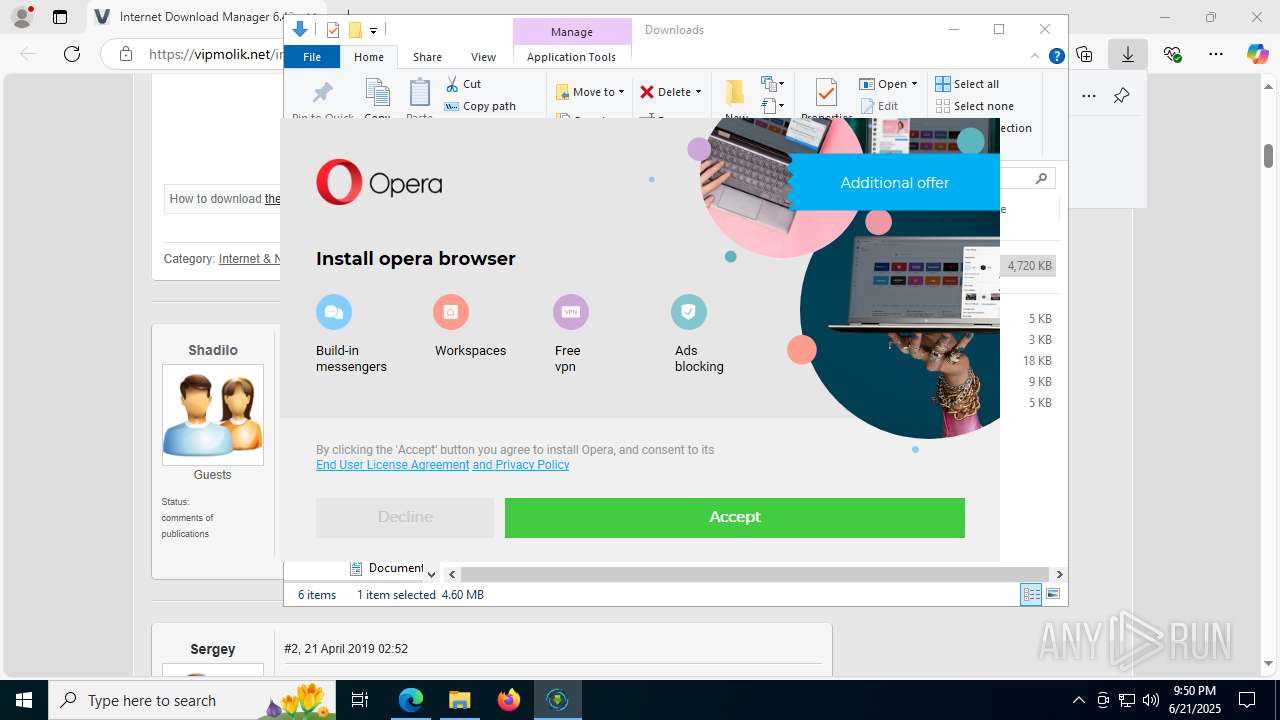This screenshot has width=1280, height=720.
Task: Switch to the View ribbon tab
Action: pos(483,57)
